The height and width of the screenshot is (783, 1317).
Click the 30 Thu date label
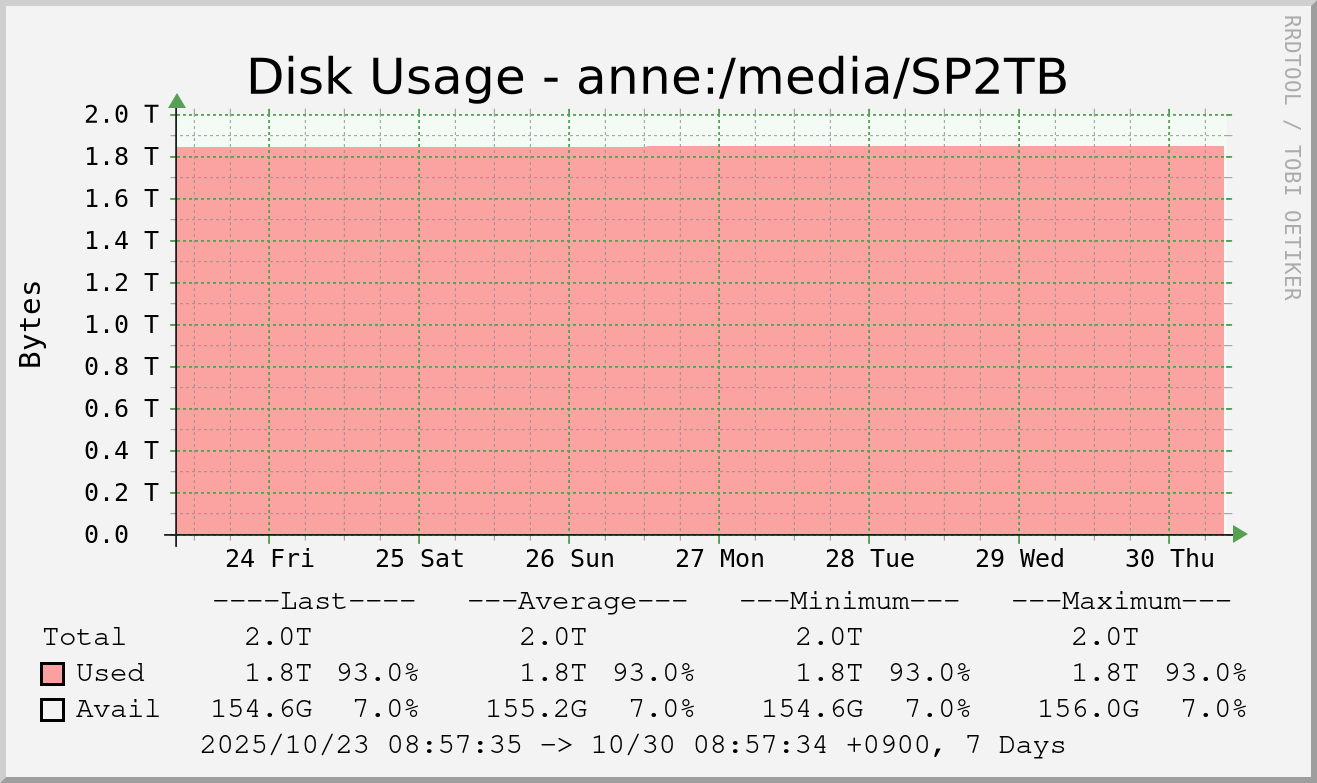point(1170,558)
